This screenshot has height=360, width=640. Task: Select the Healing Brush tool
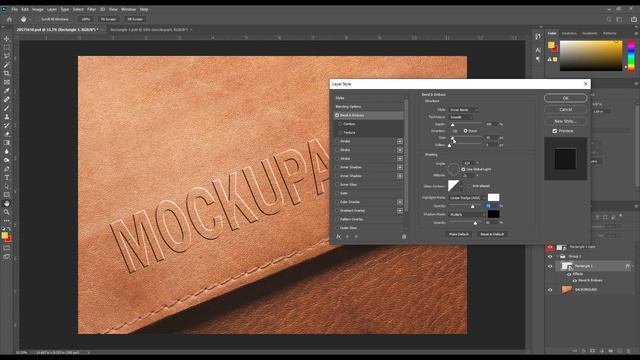[x=7, y=100]
